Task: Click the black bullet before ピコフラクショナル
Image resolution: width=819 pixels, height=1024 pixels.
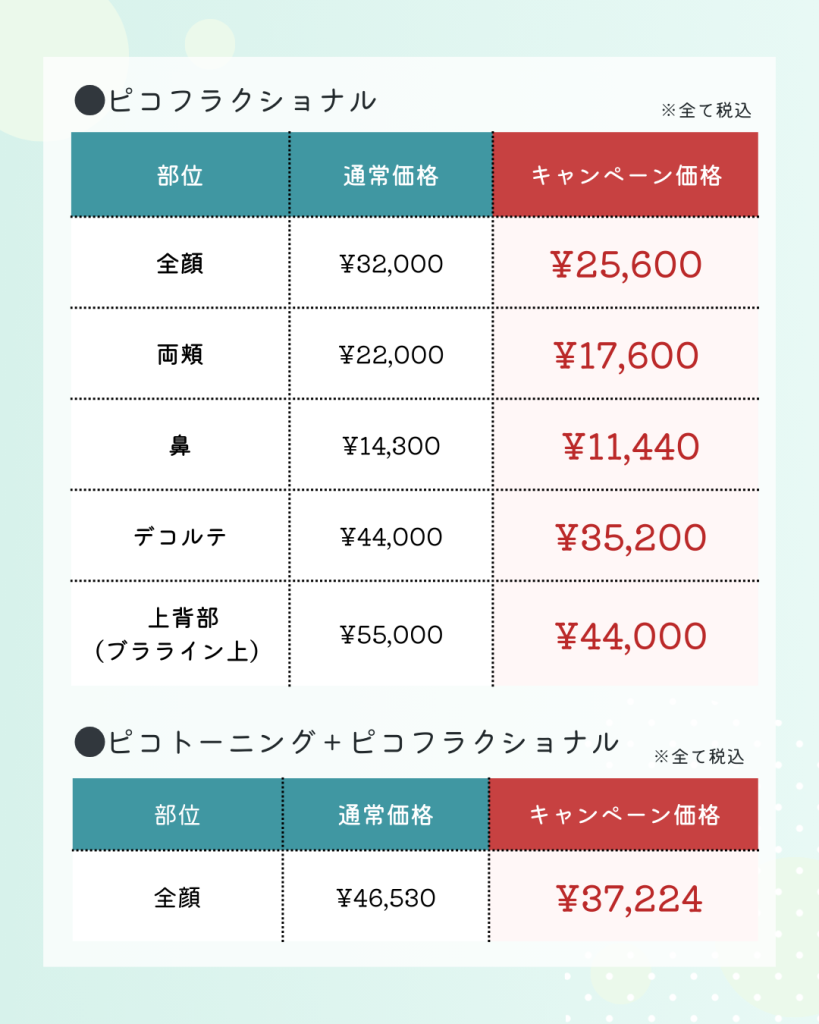Action: coord(89,101)
